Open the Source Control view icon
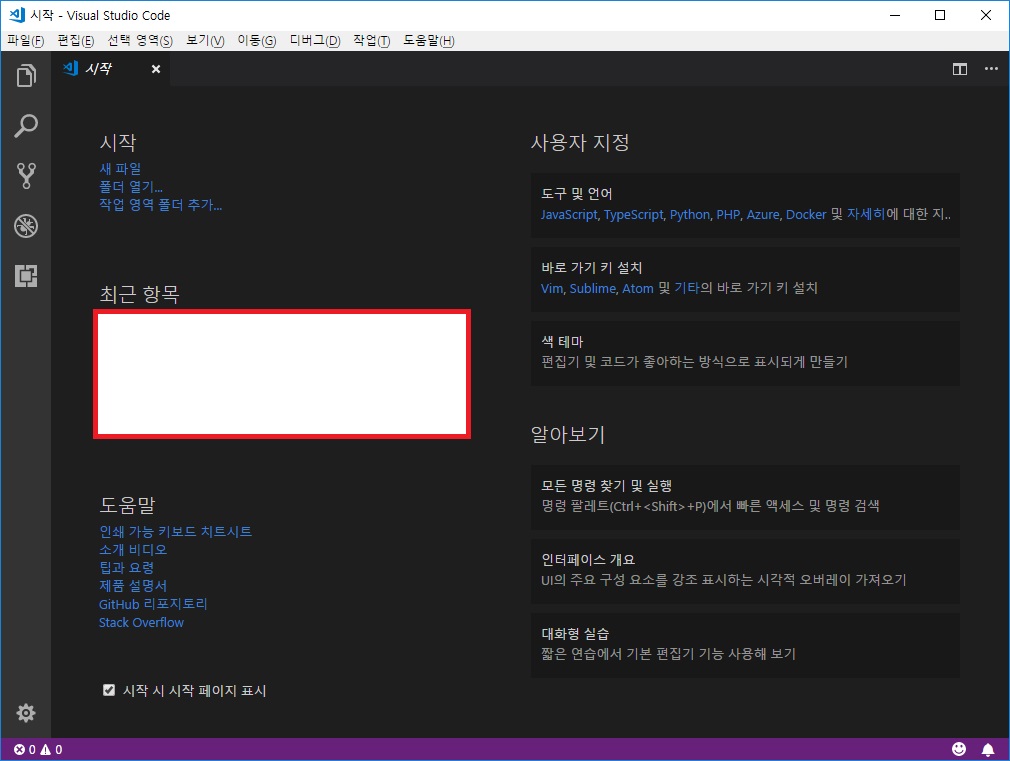 26,175
